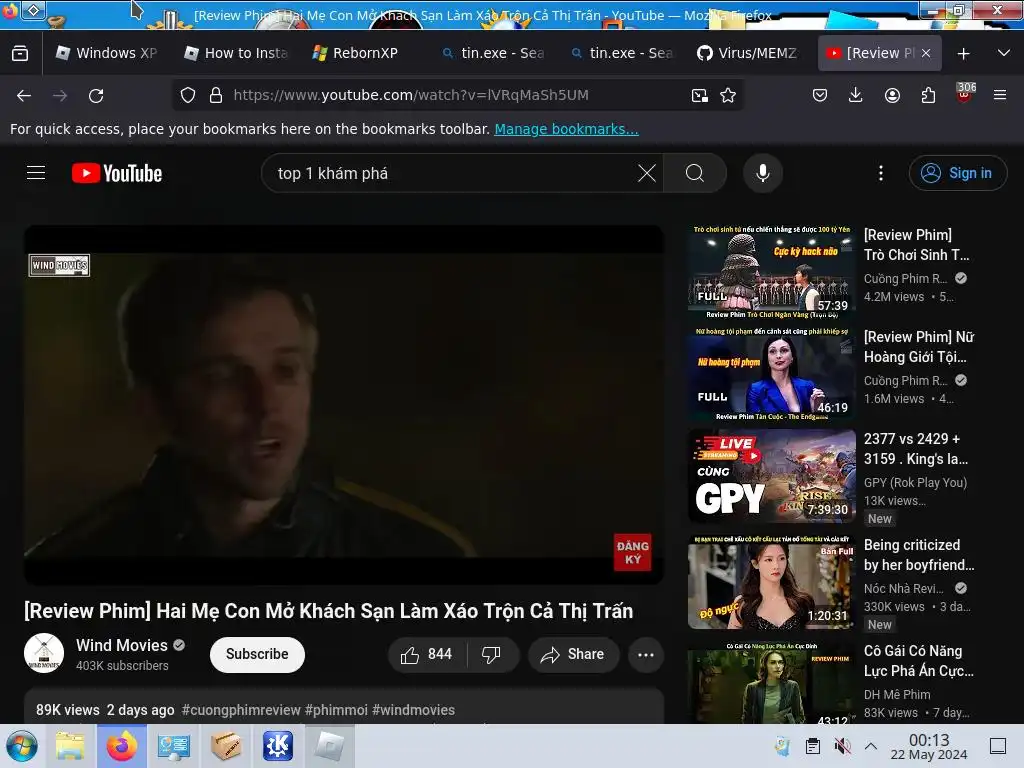Clear the YouTube search query
This screenshot has height=768, width=1024.
click(x=647, y=173)
